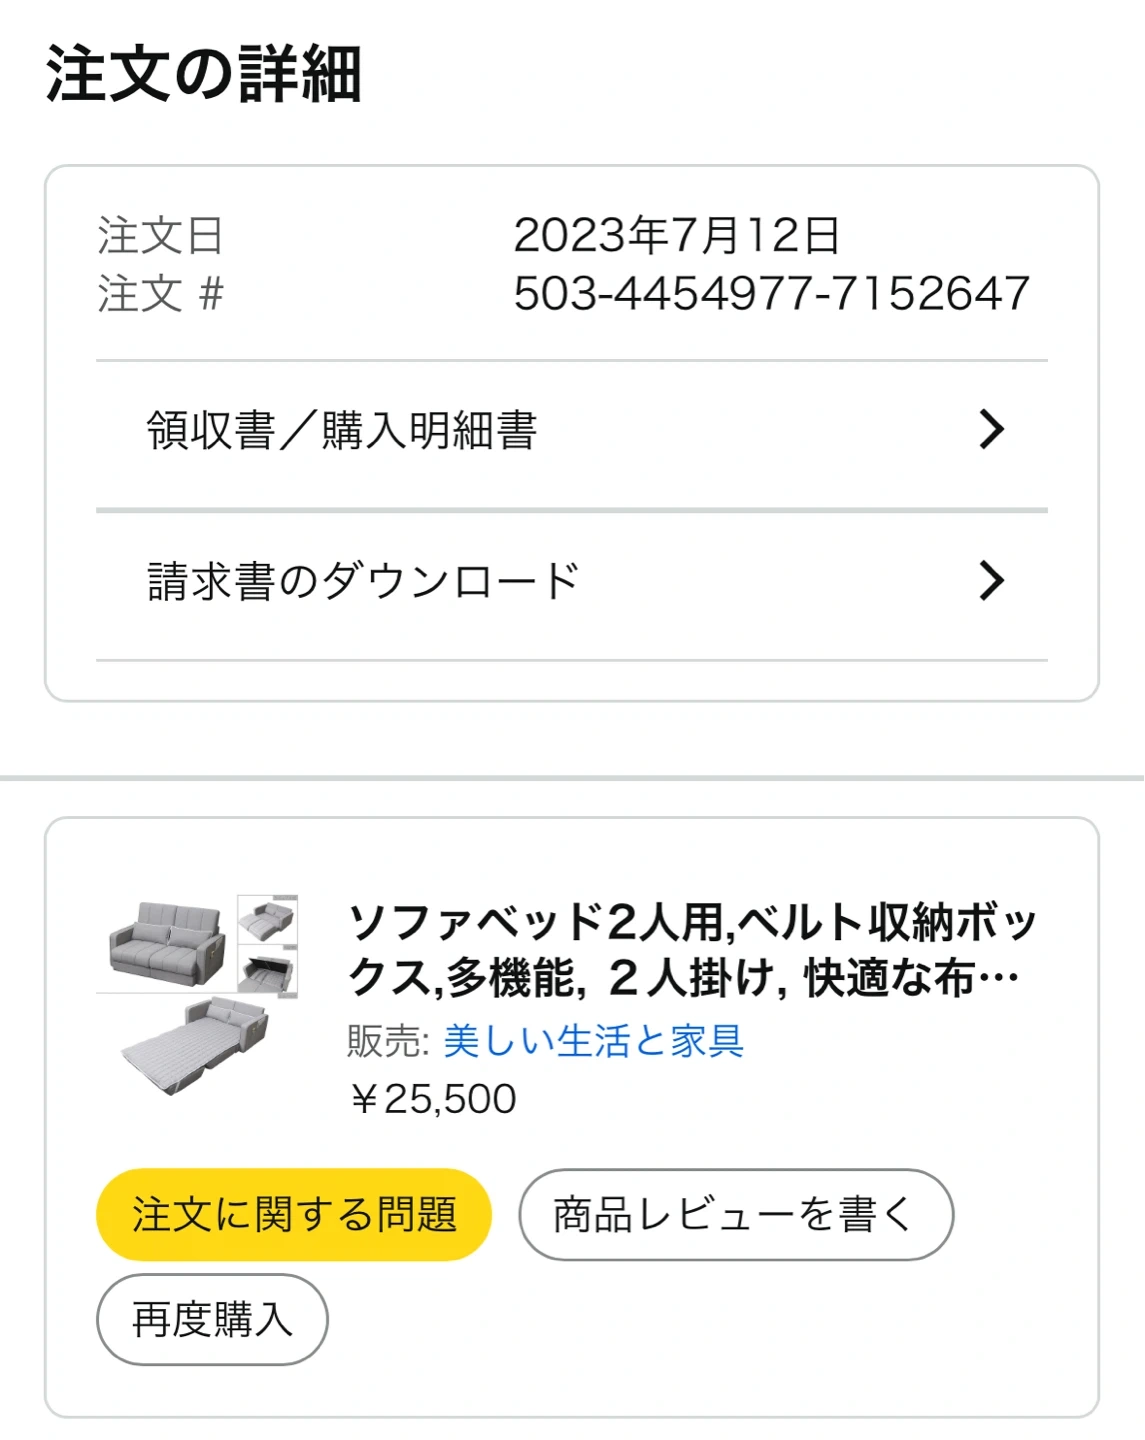Click the chevron beside 領収書／購入明細書
This screenshot has height=1440, width=1145.
point(991,430)
